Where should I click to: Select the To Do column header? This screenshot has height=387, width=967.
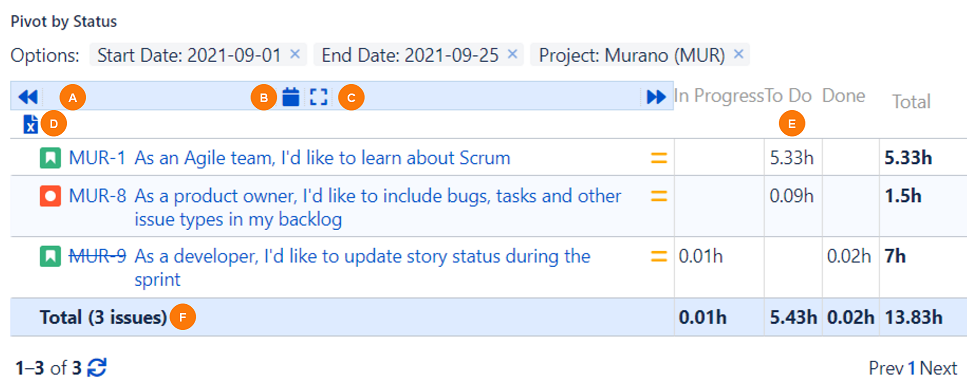(x=788, y=96)
